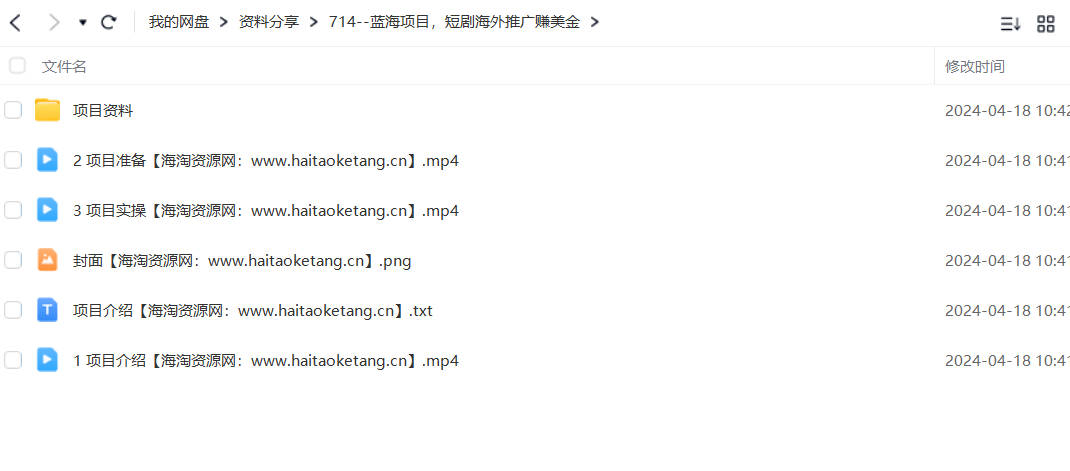Select file name 项目介绍 txt

point(253,311)
